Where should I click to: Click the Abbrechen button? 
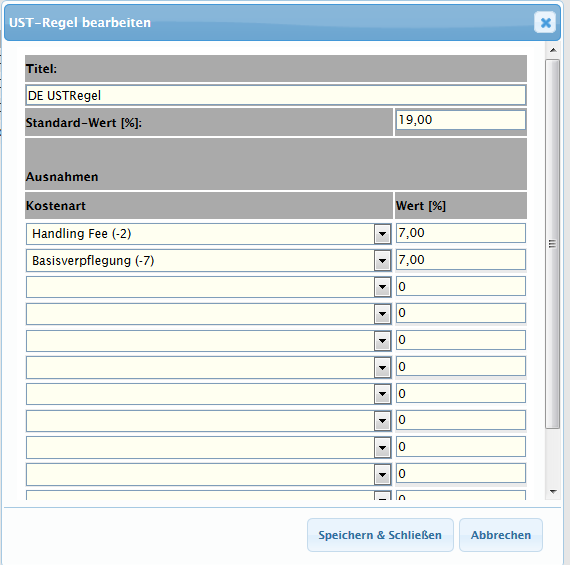(x=501, y=535)
